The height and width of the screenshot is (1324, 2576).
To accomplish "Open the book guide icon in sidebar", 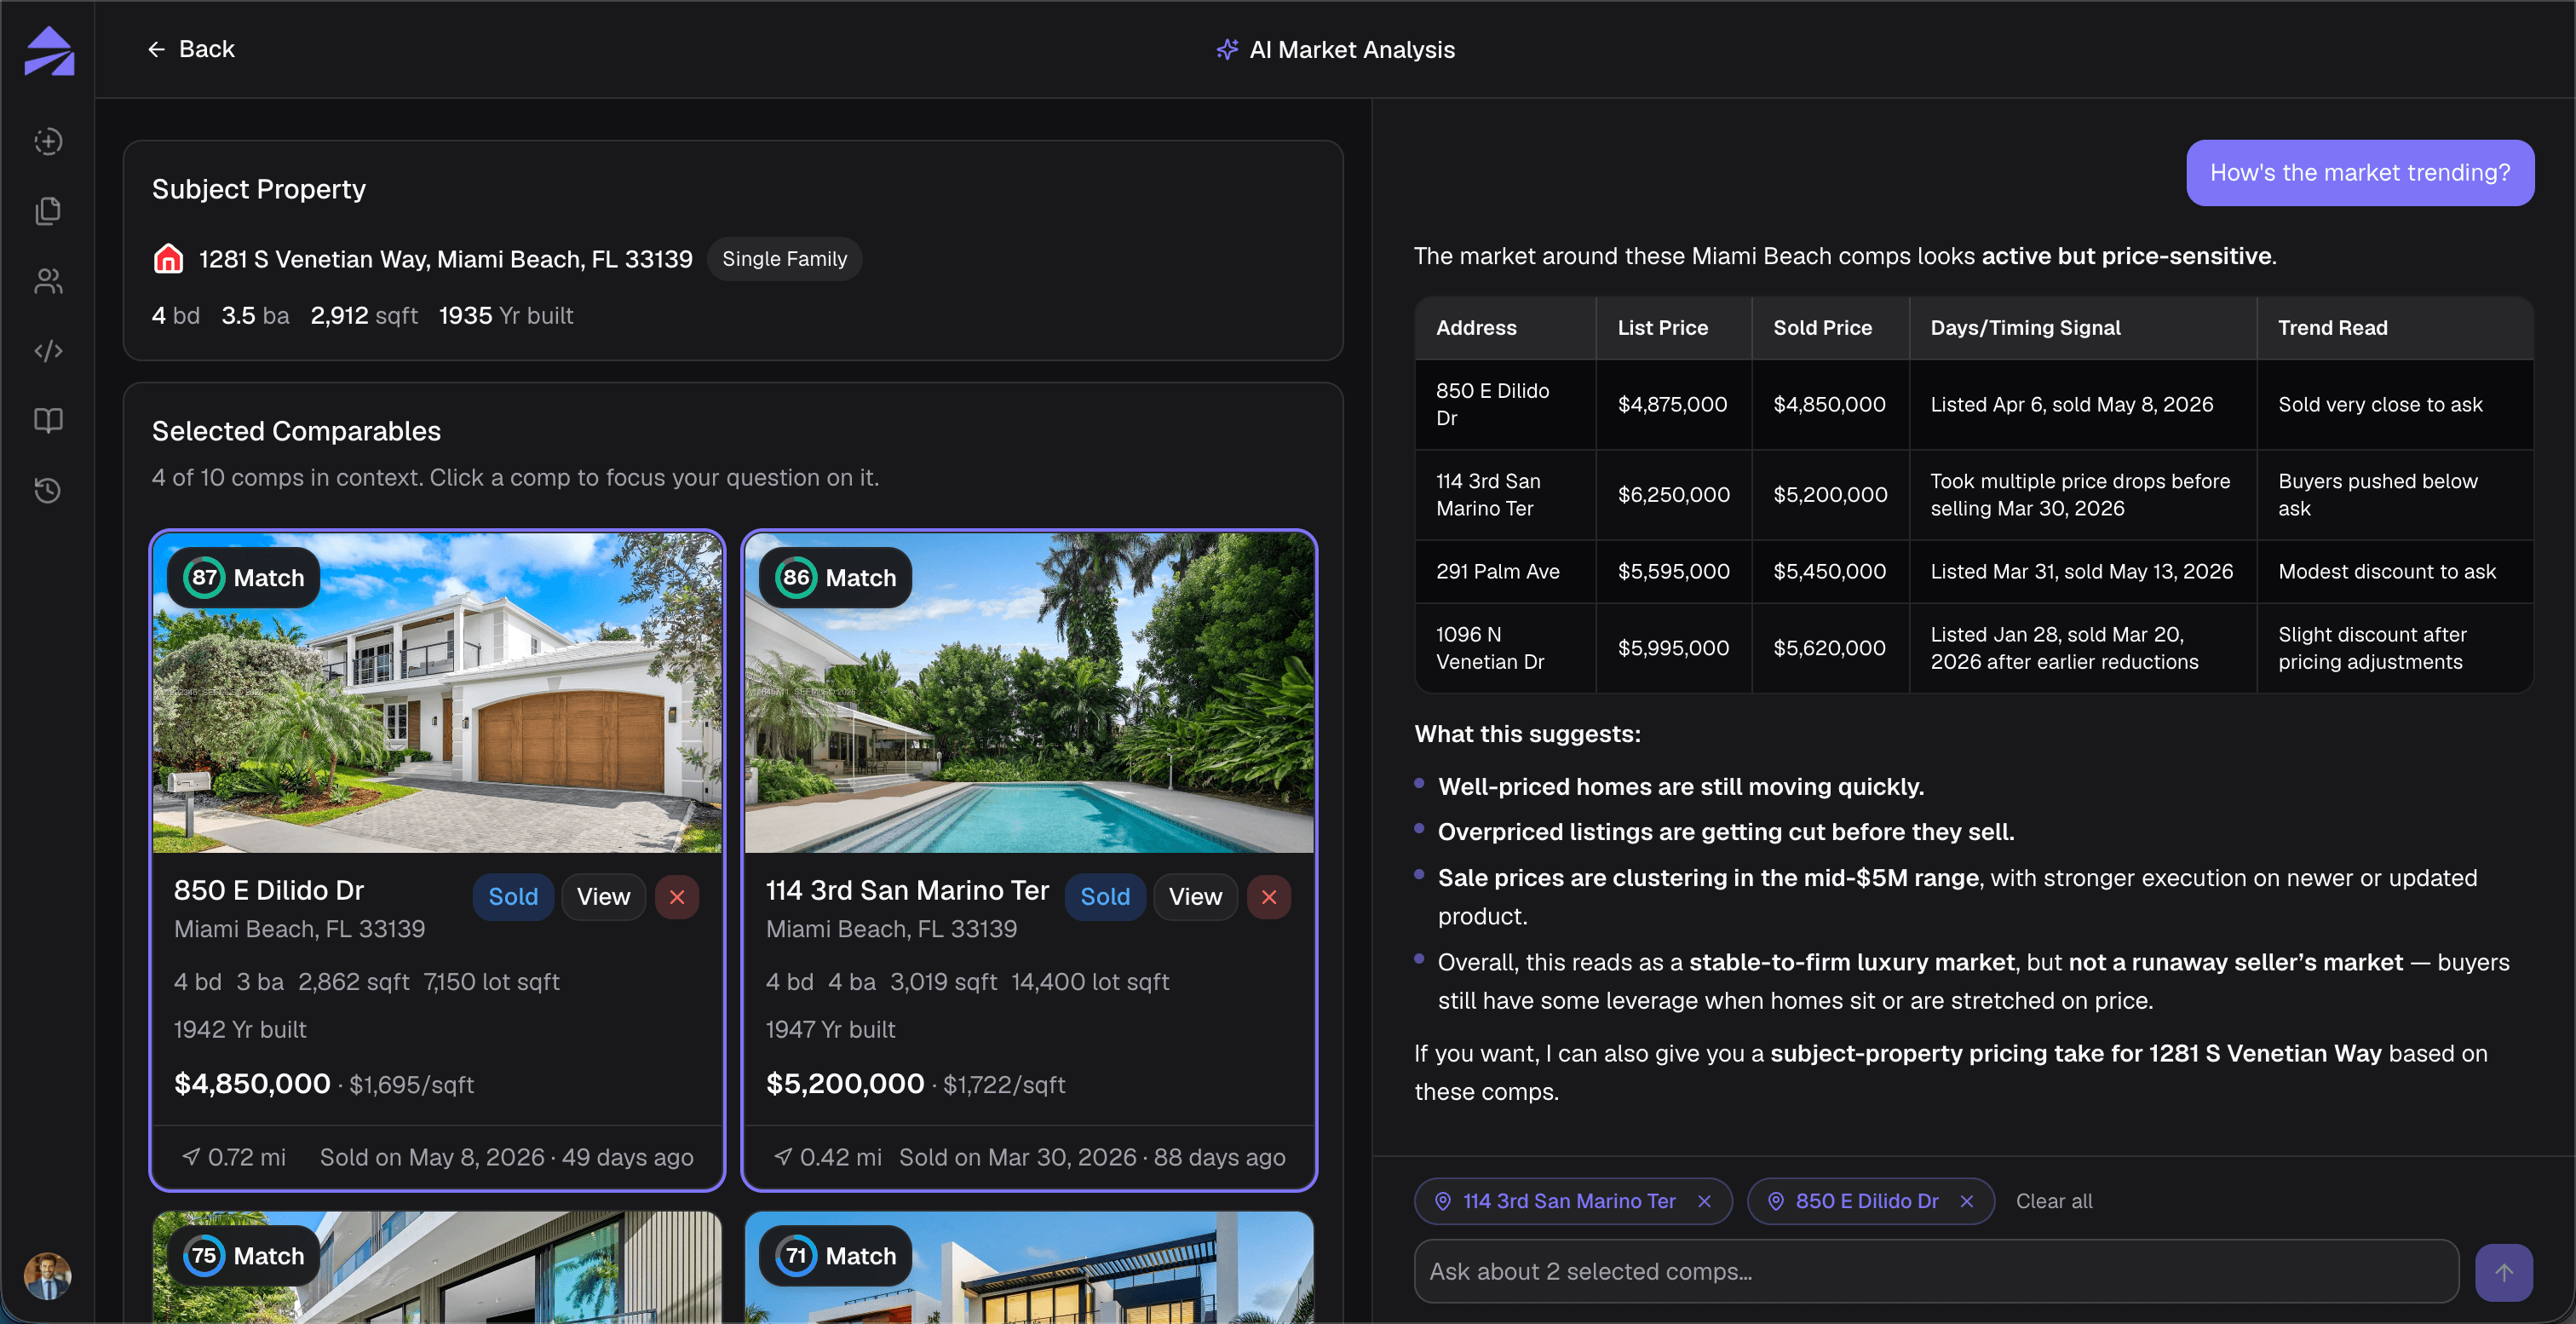I will (48, 420).
